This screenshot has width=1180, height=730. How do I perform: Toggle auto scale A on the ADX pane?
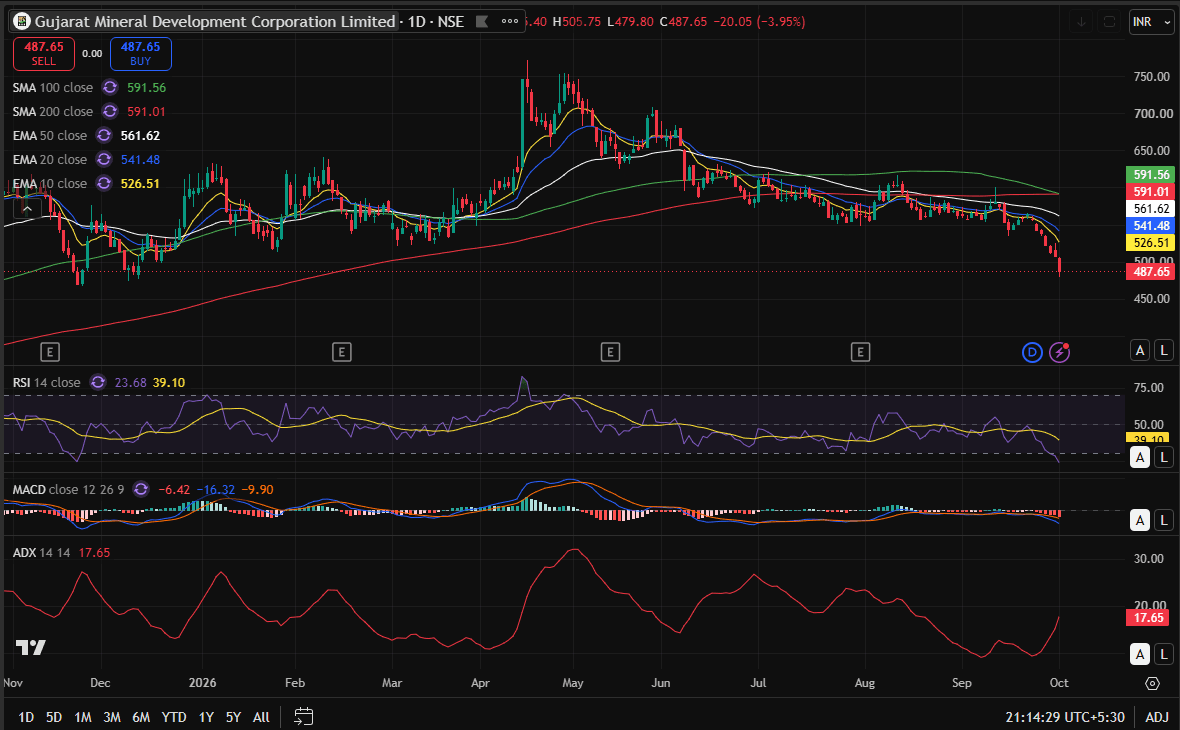pyautogui.click(x=1140, y=654)
